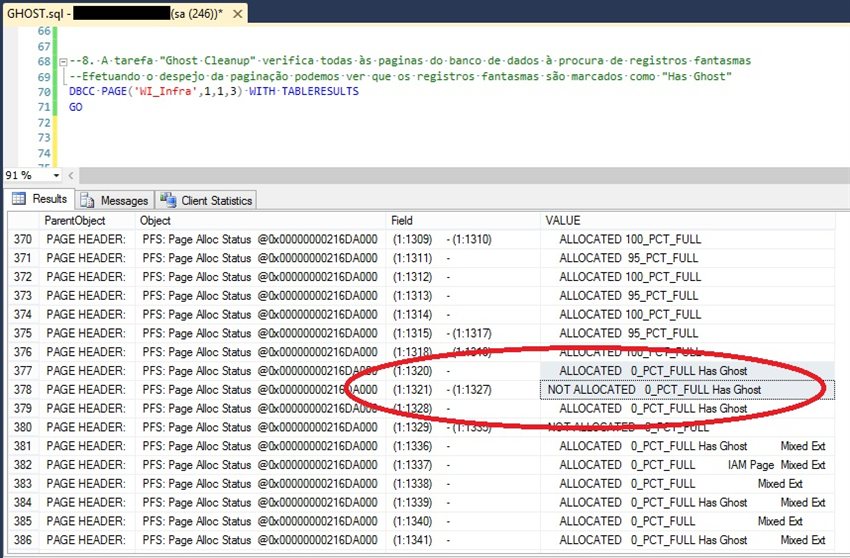The width and height of the screenshot is (850, 558).
Task: Select row header 370
Action: 23,239
